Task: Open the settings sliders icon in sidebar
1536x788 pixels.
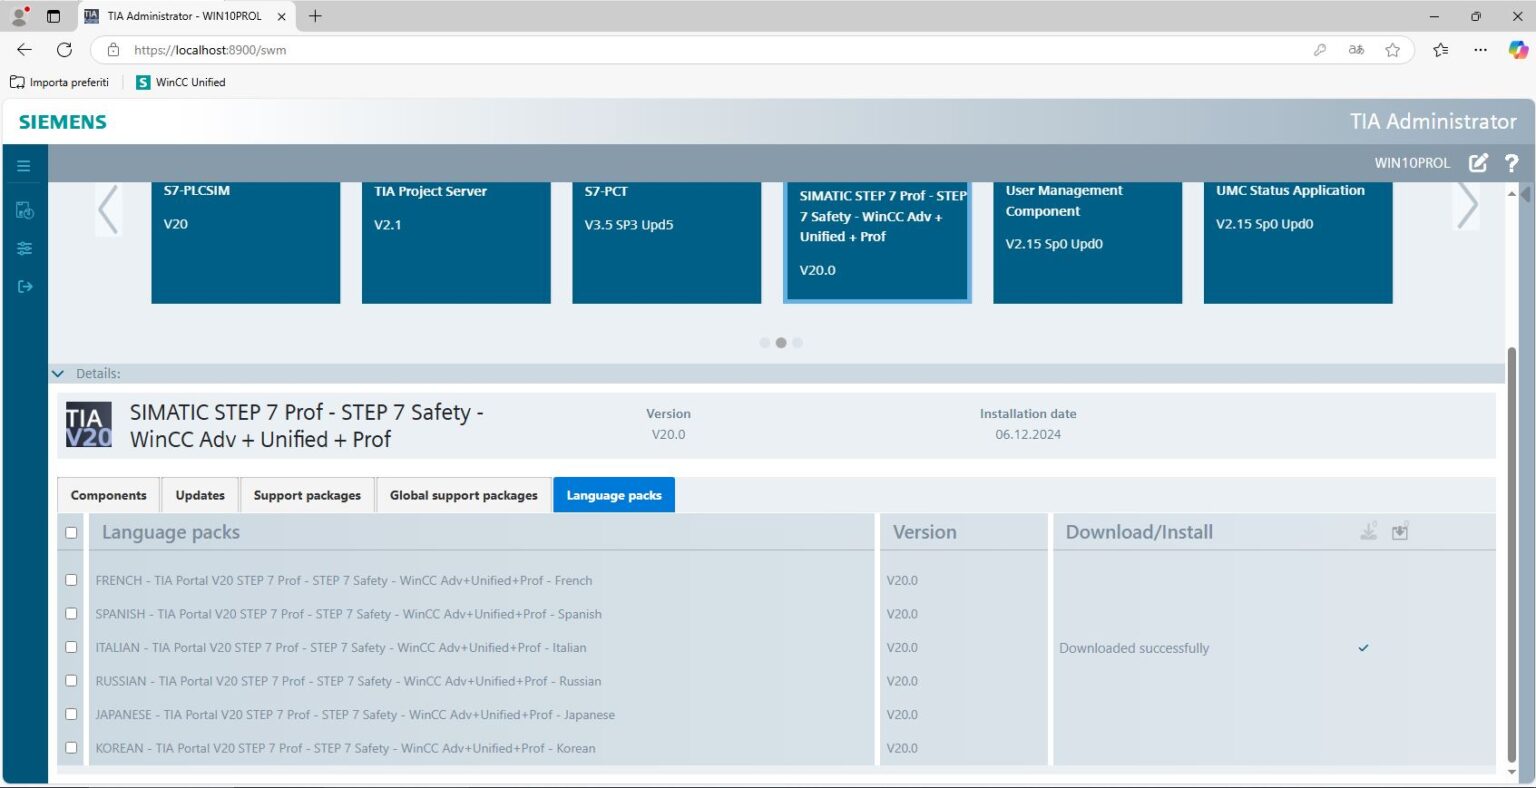Action: pos(24,248)
